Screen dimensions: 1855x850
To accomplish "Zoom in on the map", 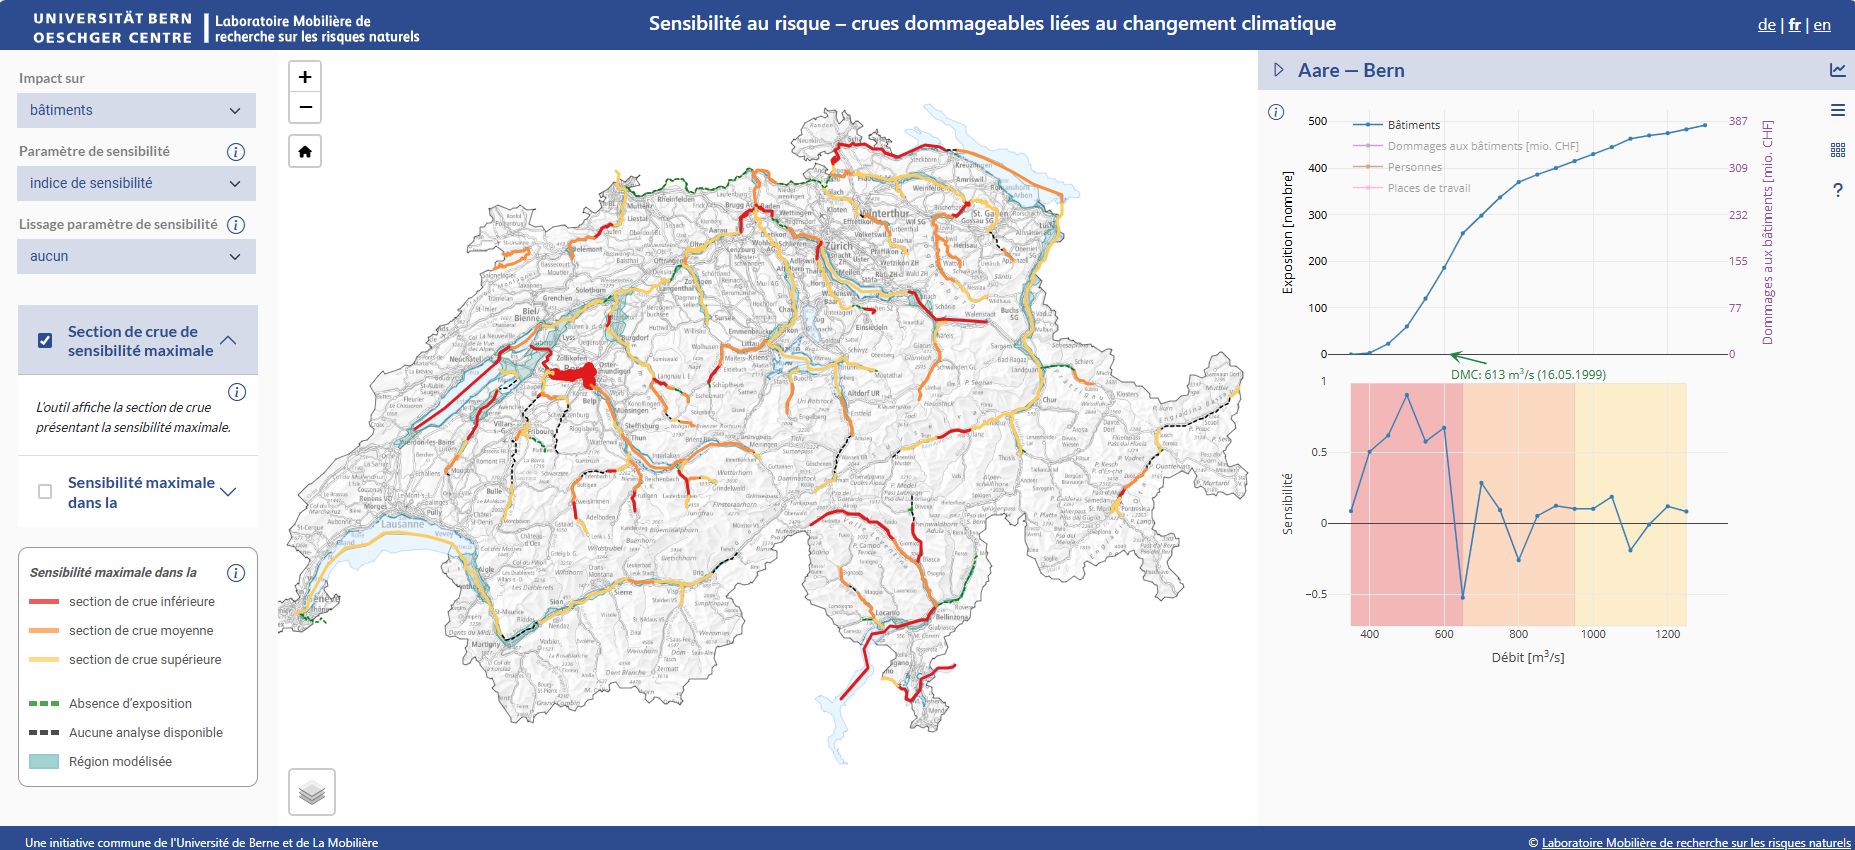I will pyautogui.click(x=305, y=77).
